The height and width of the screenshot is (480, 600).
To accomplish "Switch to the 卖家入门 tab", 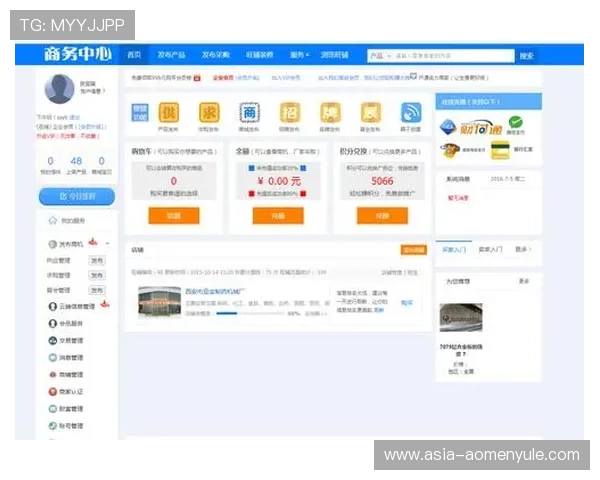I will [490, 250].
